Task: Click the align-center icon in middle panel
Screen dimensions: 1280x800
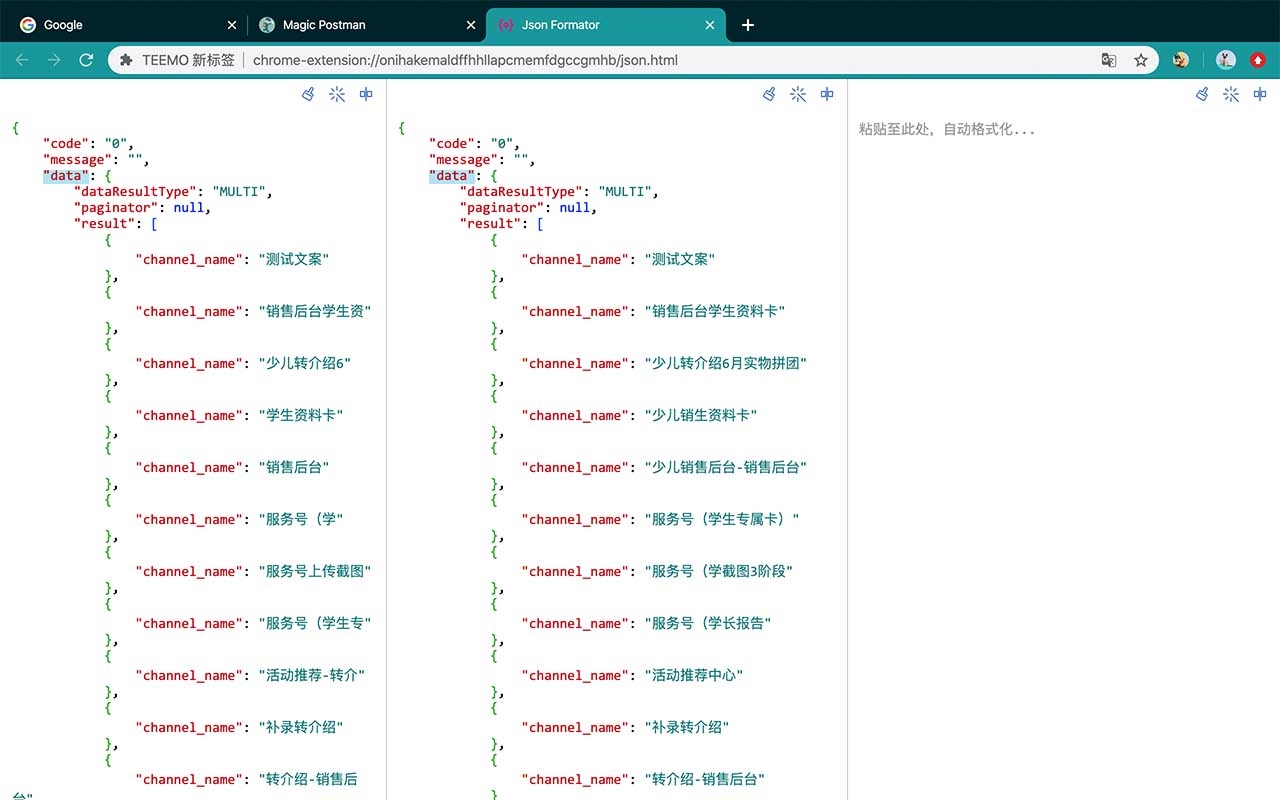Action: click(x=827, y=94)
